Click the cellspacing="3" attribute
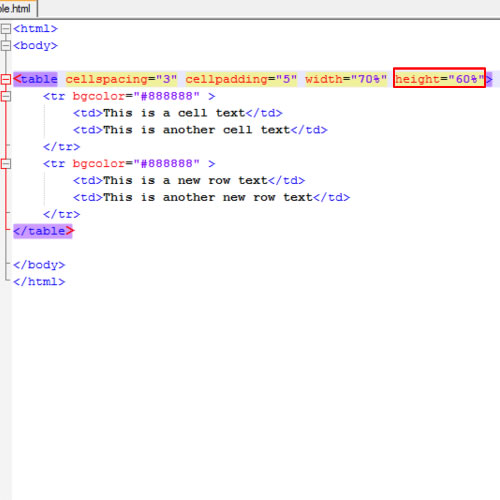This screenshot has height=500, width=500. pyautogui.click(x=121, y=79)
